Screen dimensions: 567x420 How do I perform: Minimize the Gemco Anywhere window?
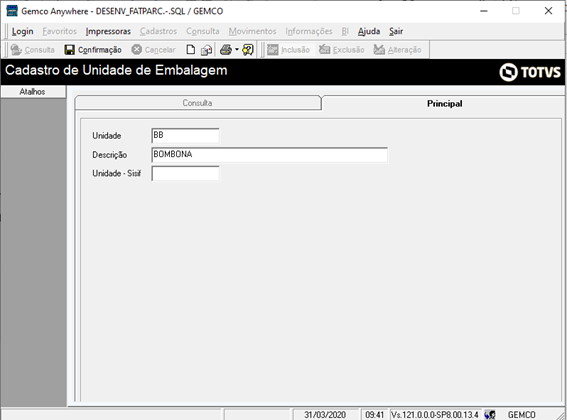[x=483, y=11]
